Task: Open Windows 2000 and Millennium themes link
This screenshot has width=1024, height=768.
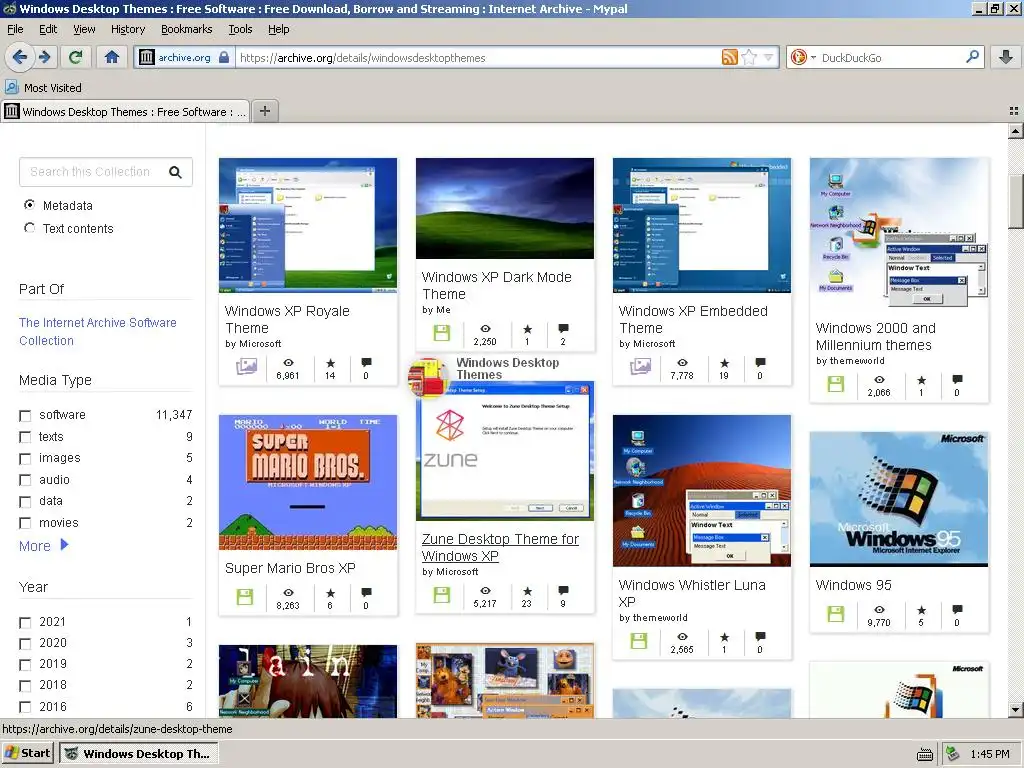Action: (876, 336)
